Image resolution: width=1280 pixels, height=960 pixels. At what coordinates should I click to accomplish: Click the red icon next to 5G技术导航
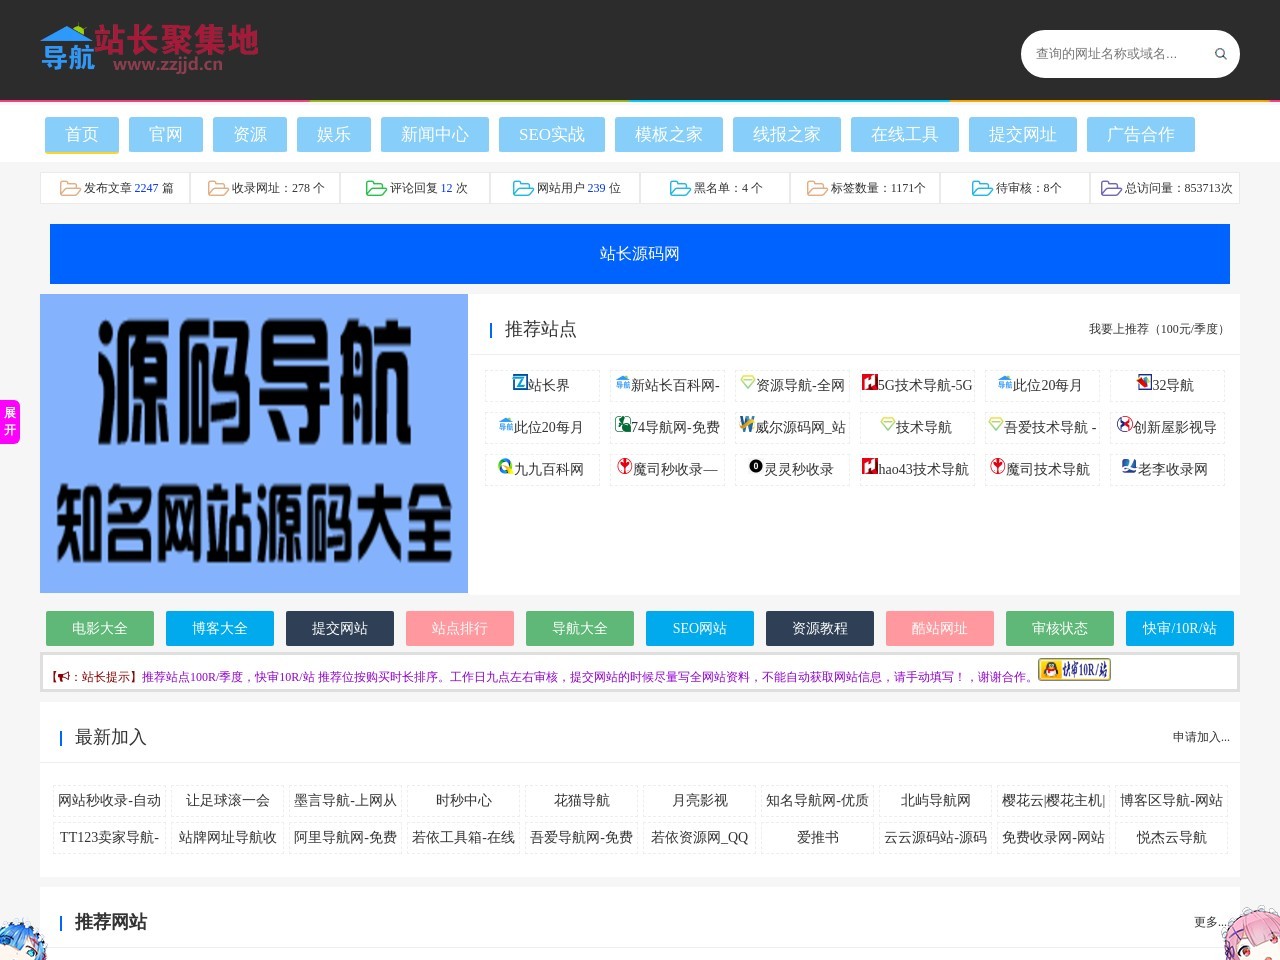tap(869, 382)
